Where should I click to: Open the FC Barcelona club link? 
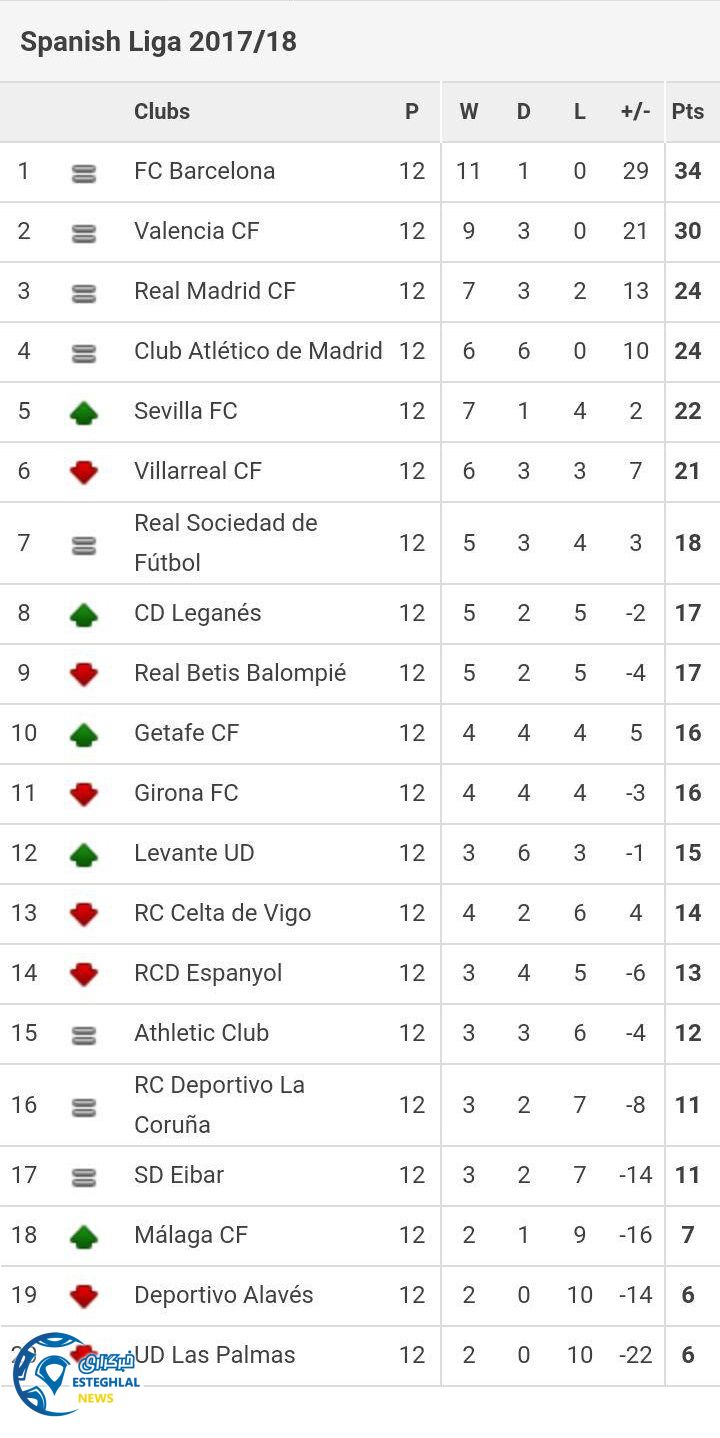[x=204, y=171]
